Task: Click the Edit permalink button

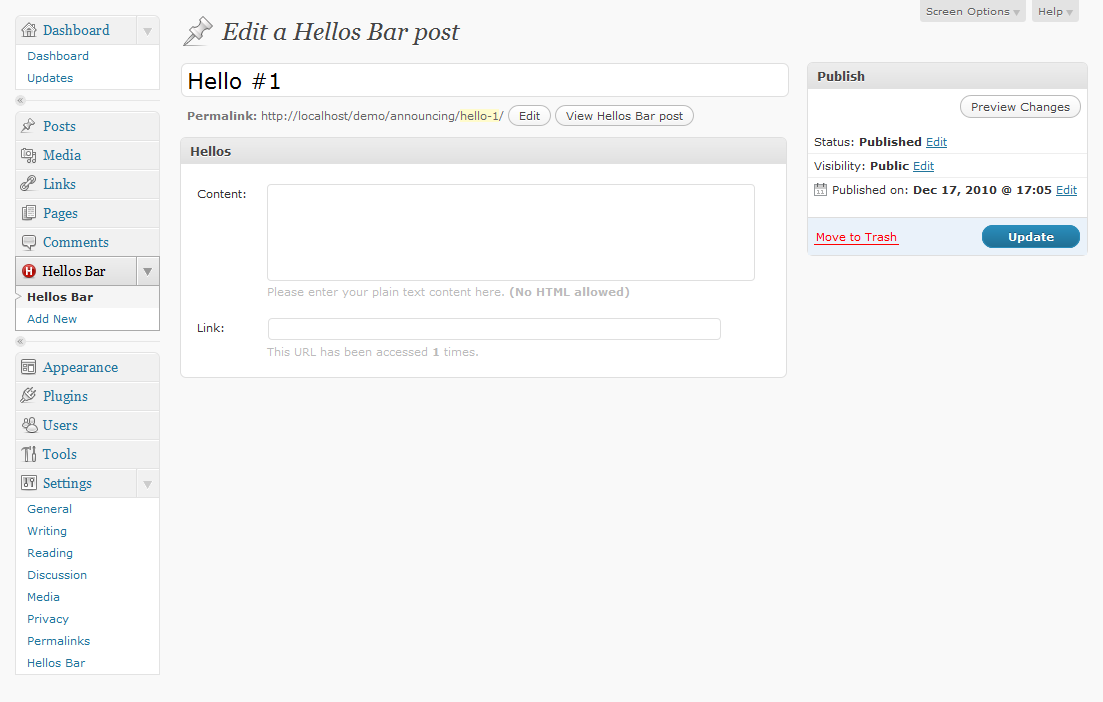Action: coord(530,116)
